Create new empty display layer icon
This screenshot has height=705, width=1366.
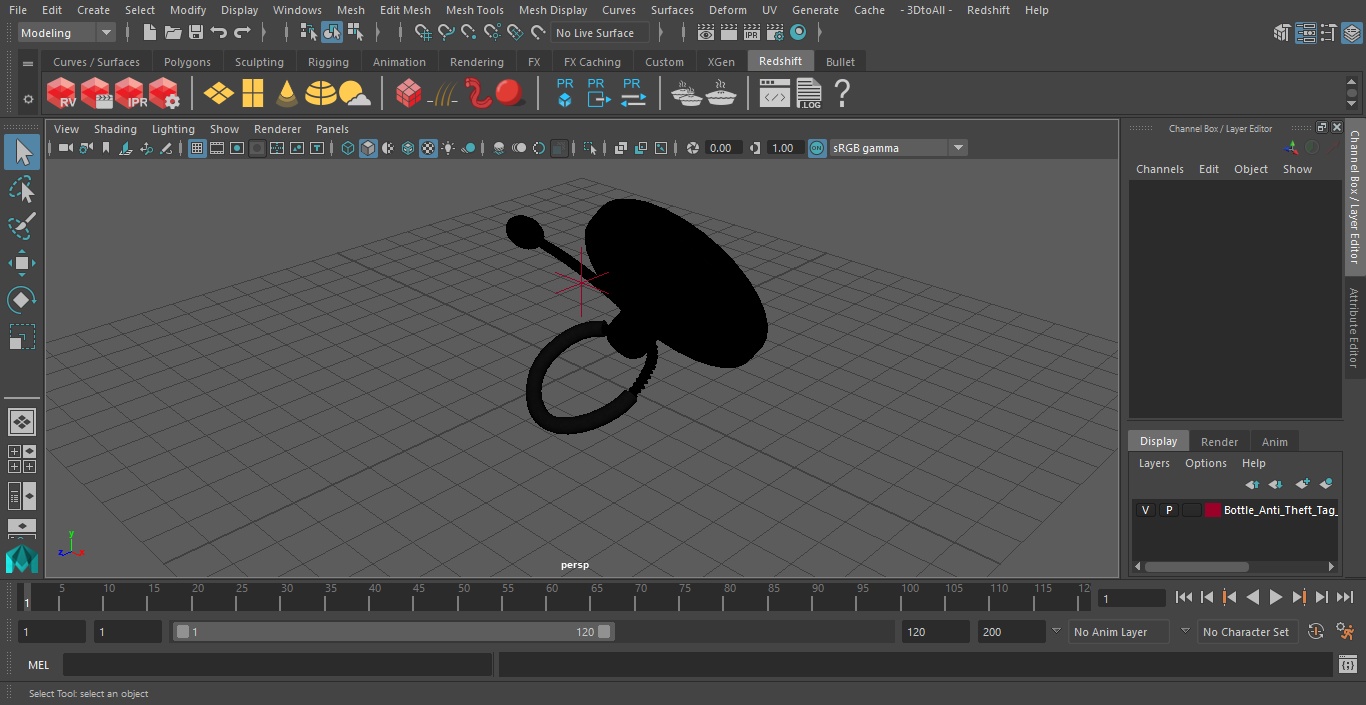click(x=1302, y=484)
